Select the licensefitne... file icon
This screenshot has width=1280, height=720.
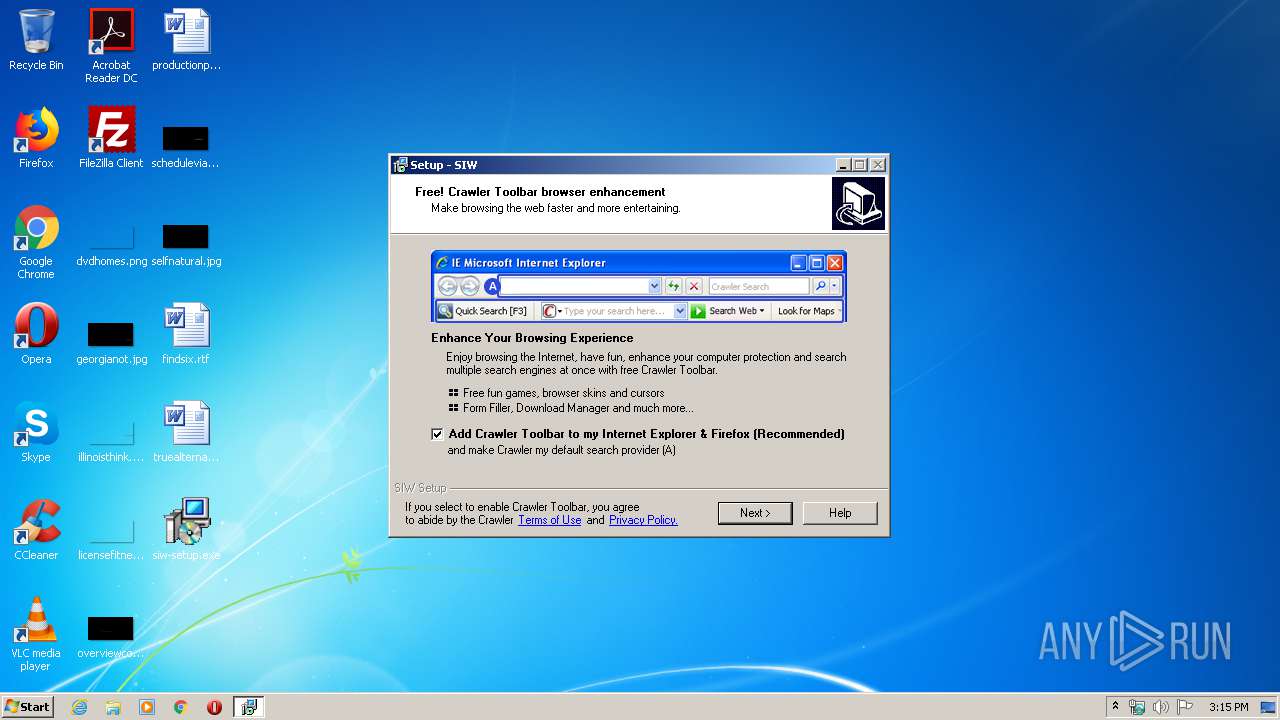coord(111,538)
